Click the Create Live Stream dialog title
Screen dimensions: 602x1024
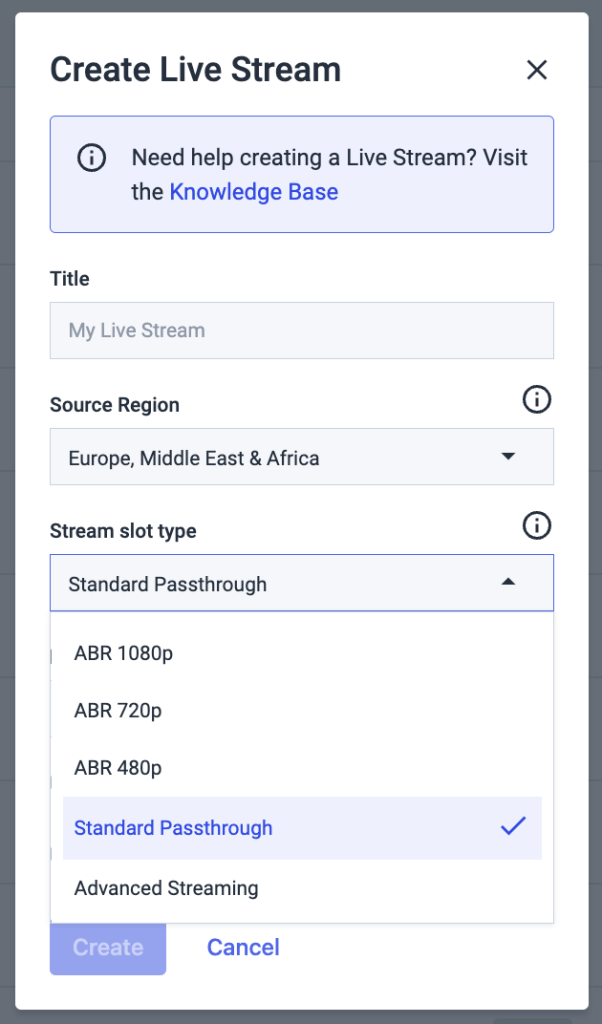pos(195,69)
